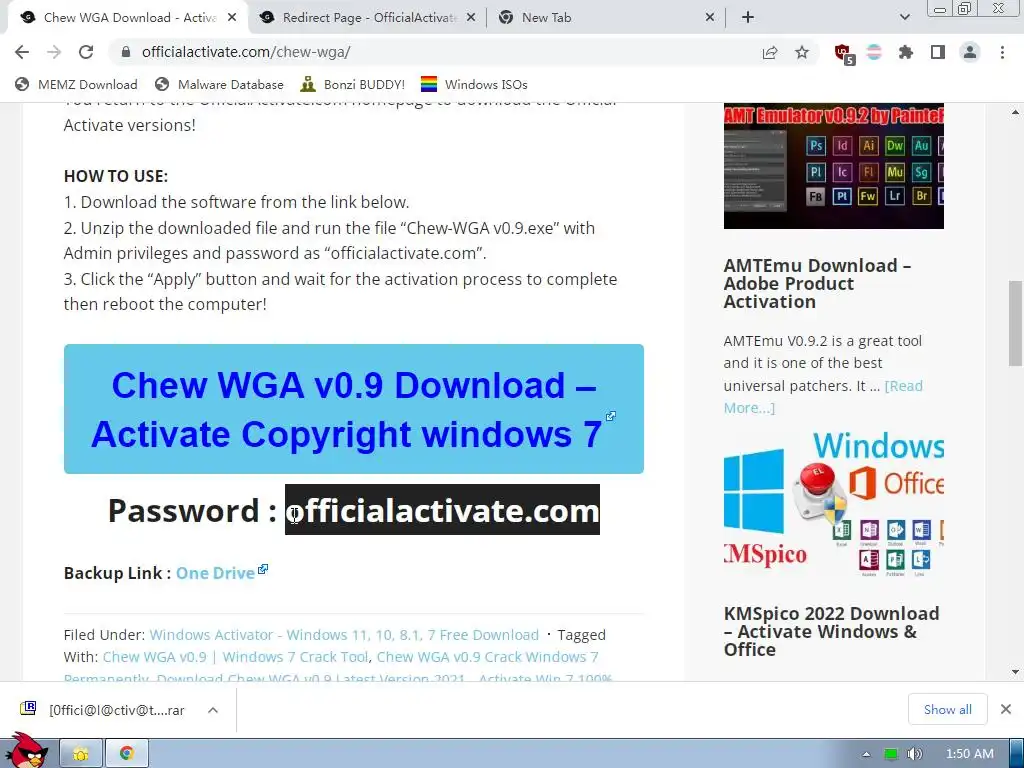This screenshot has width=1024, height=768.
Task: Click the Chrome taskbar icon
Action: 127,754
